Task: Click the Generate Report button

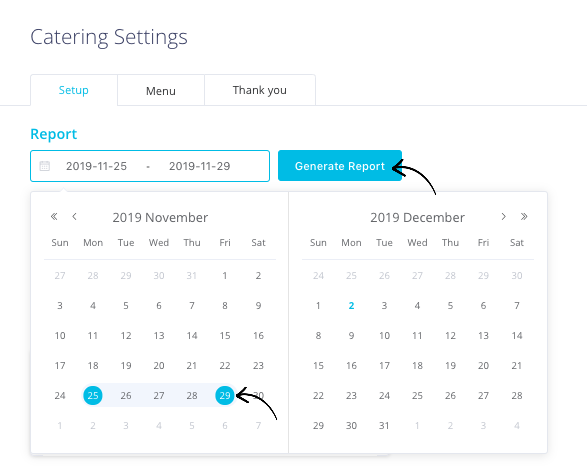Action: 340,166
